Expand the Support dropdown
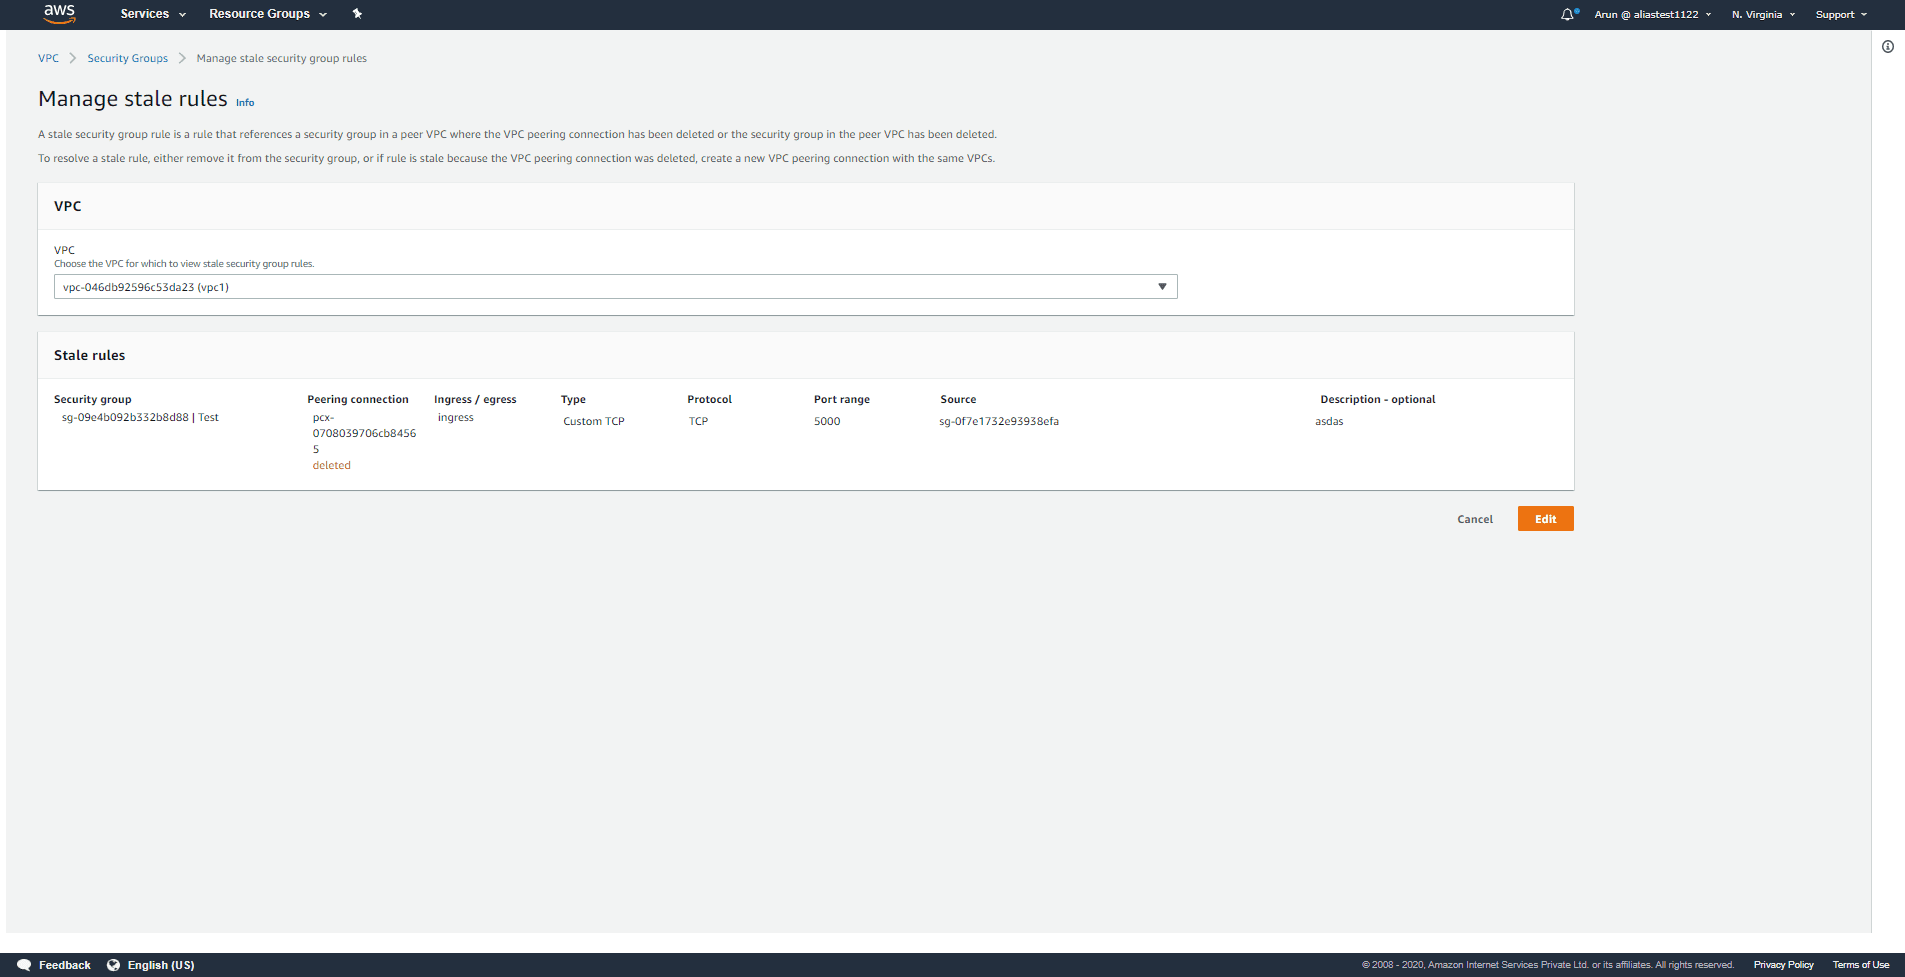Screen dimensions: 1905x977 [x=1840, y=14]
